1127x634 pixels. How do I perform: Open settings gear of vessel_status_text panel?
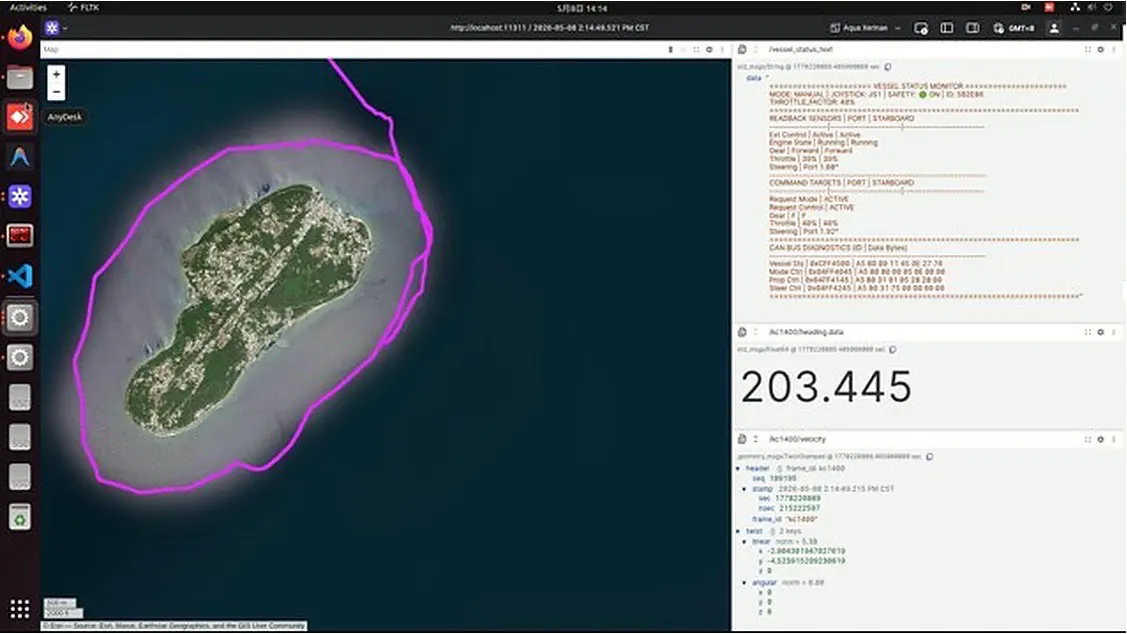click(x=1100, y=50)
